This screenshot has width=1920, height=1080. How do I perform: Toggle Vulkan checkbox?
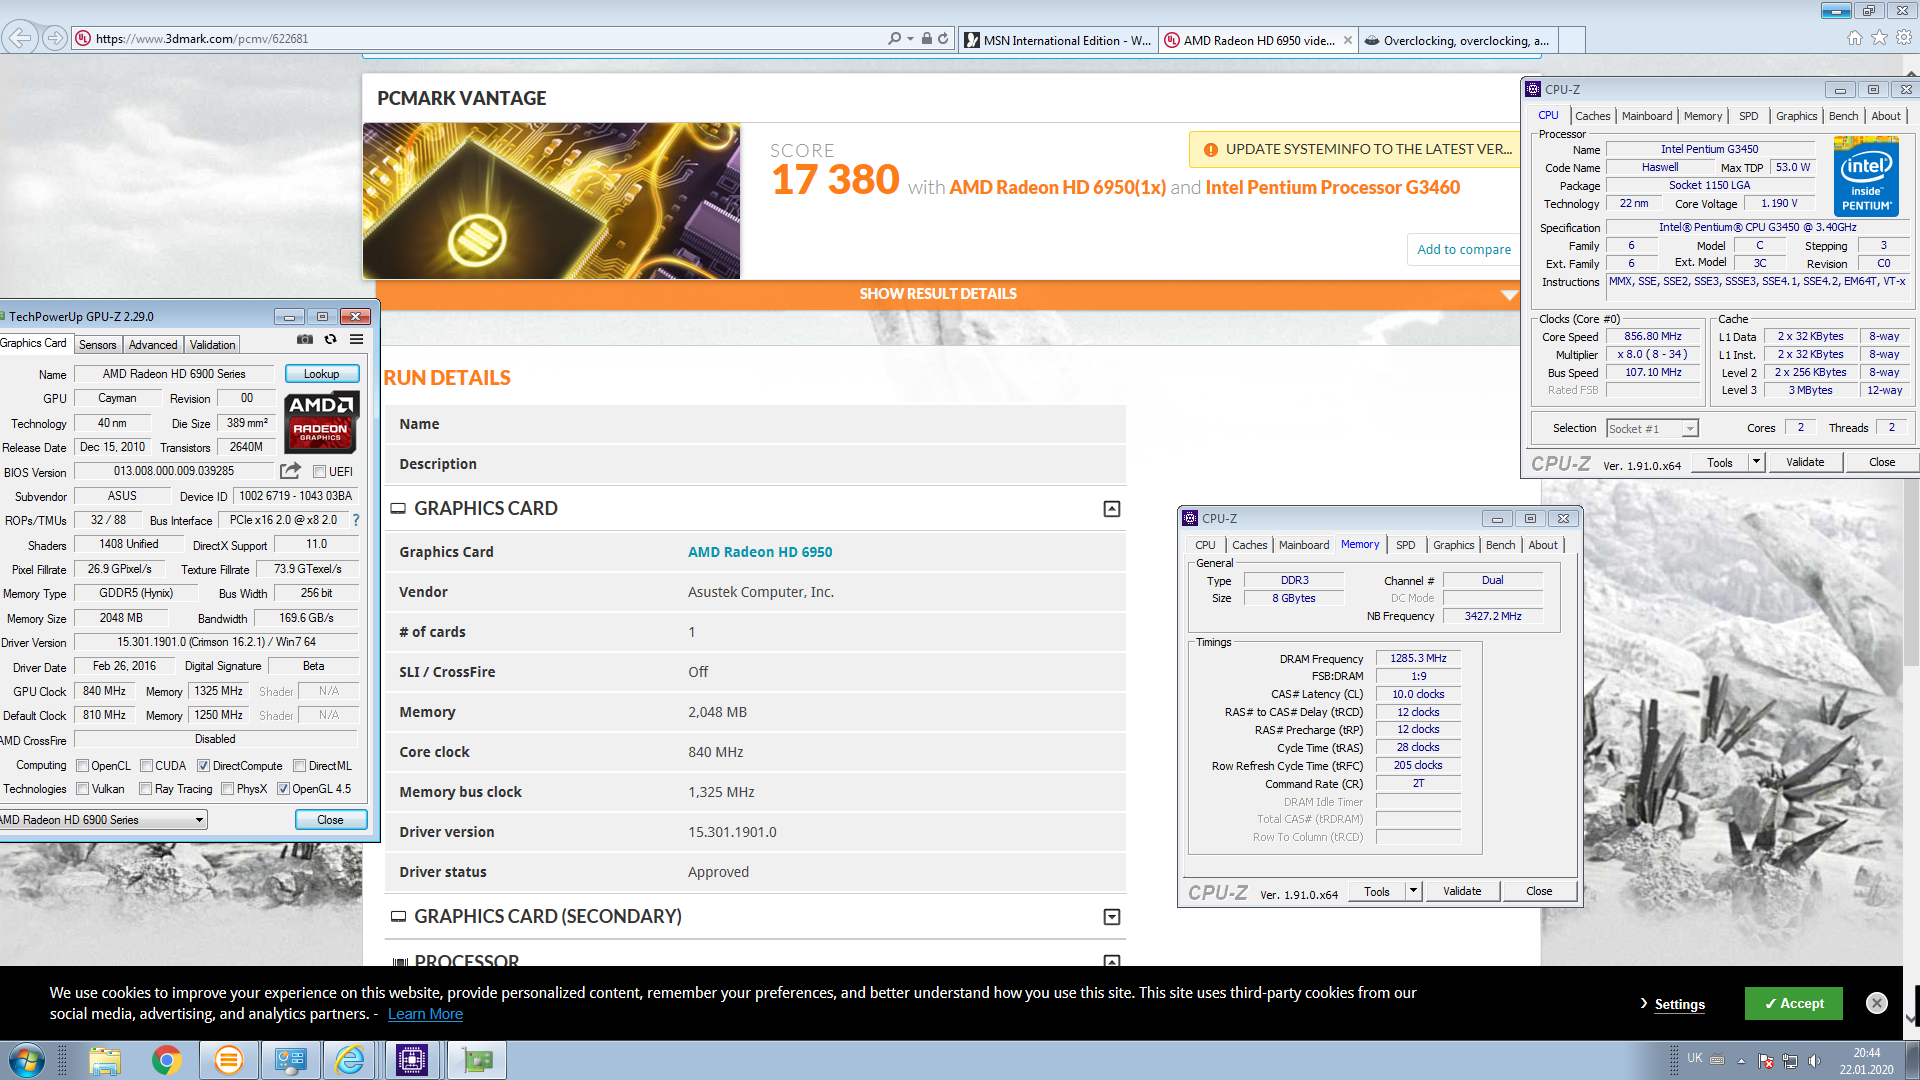tap(83, 789)
